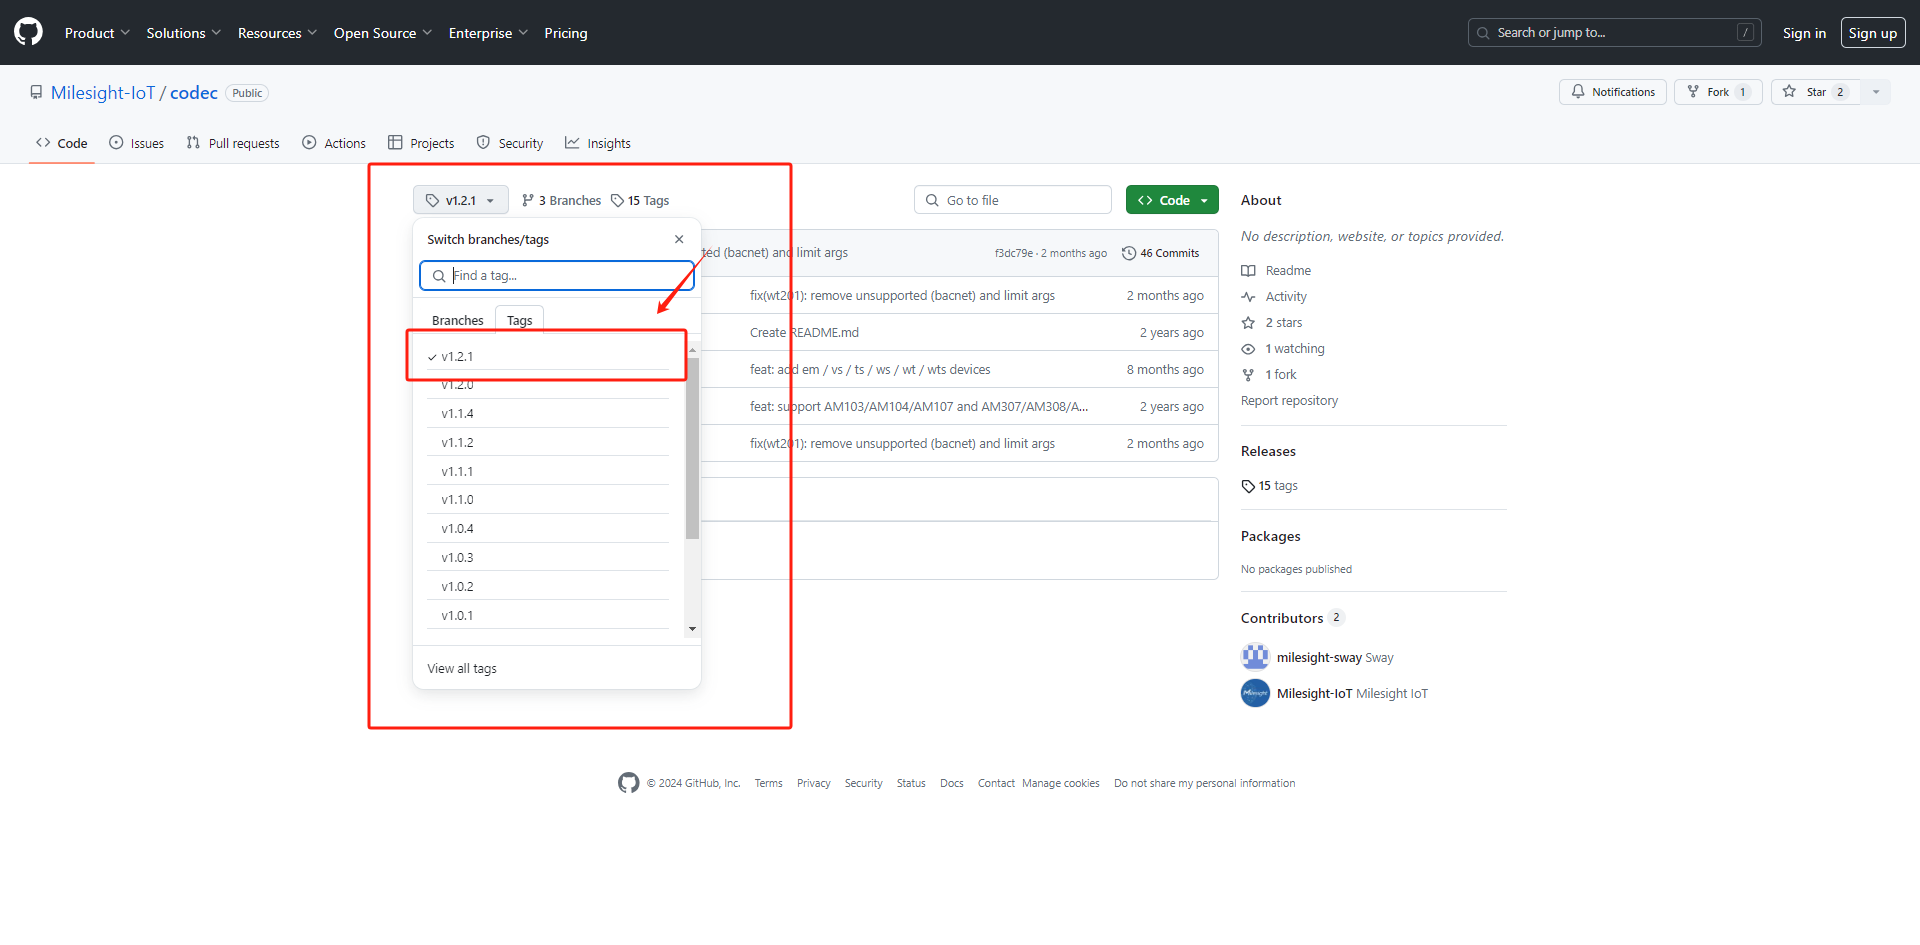Open the Actions tab

pyautogui.click(x=334, y=143)
